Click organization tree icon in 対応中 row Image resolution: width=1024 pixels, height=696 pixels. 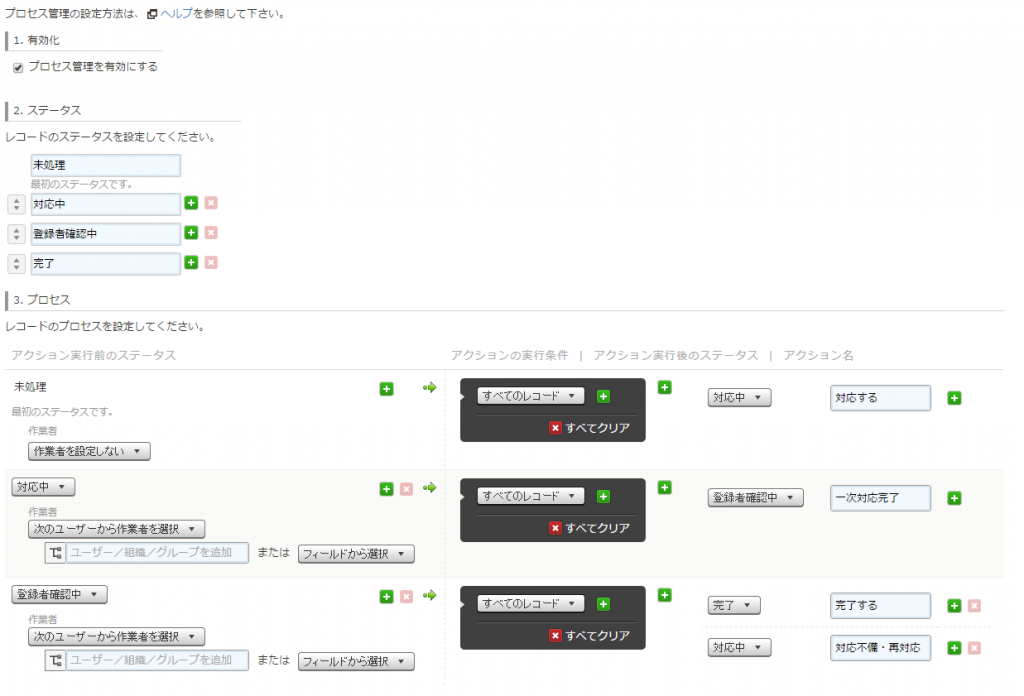(x=56, y=553)
